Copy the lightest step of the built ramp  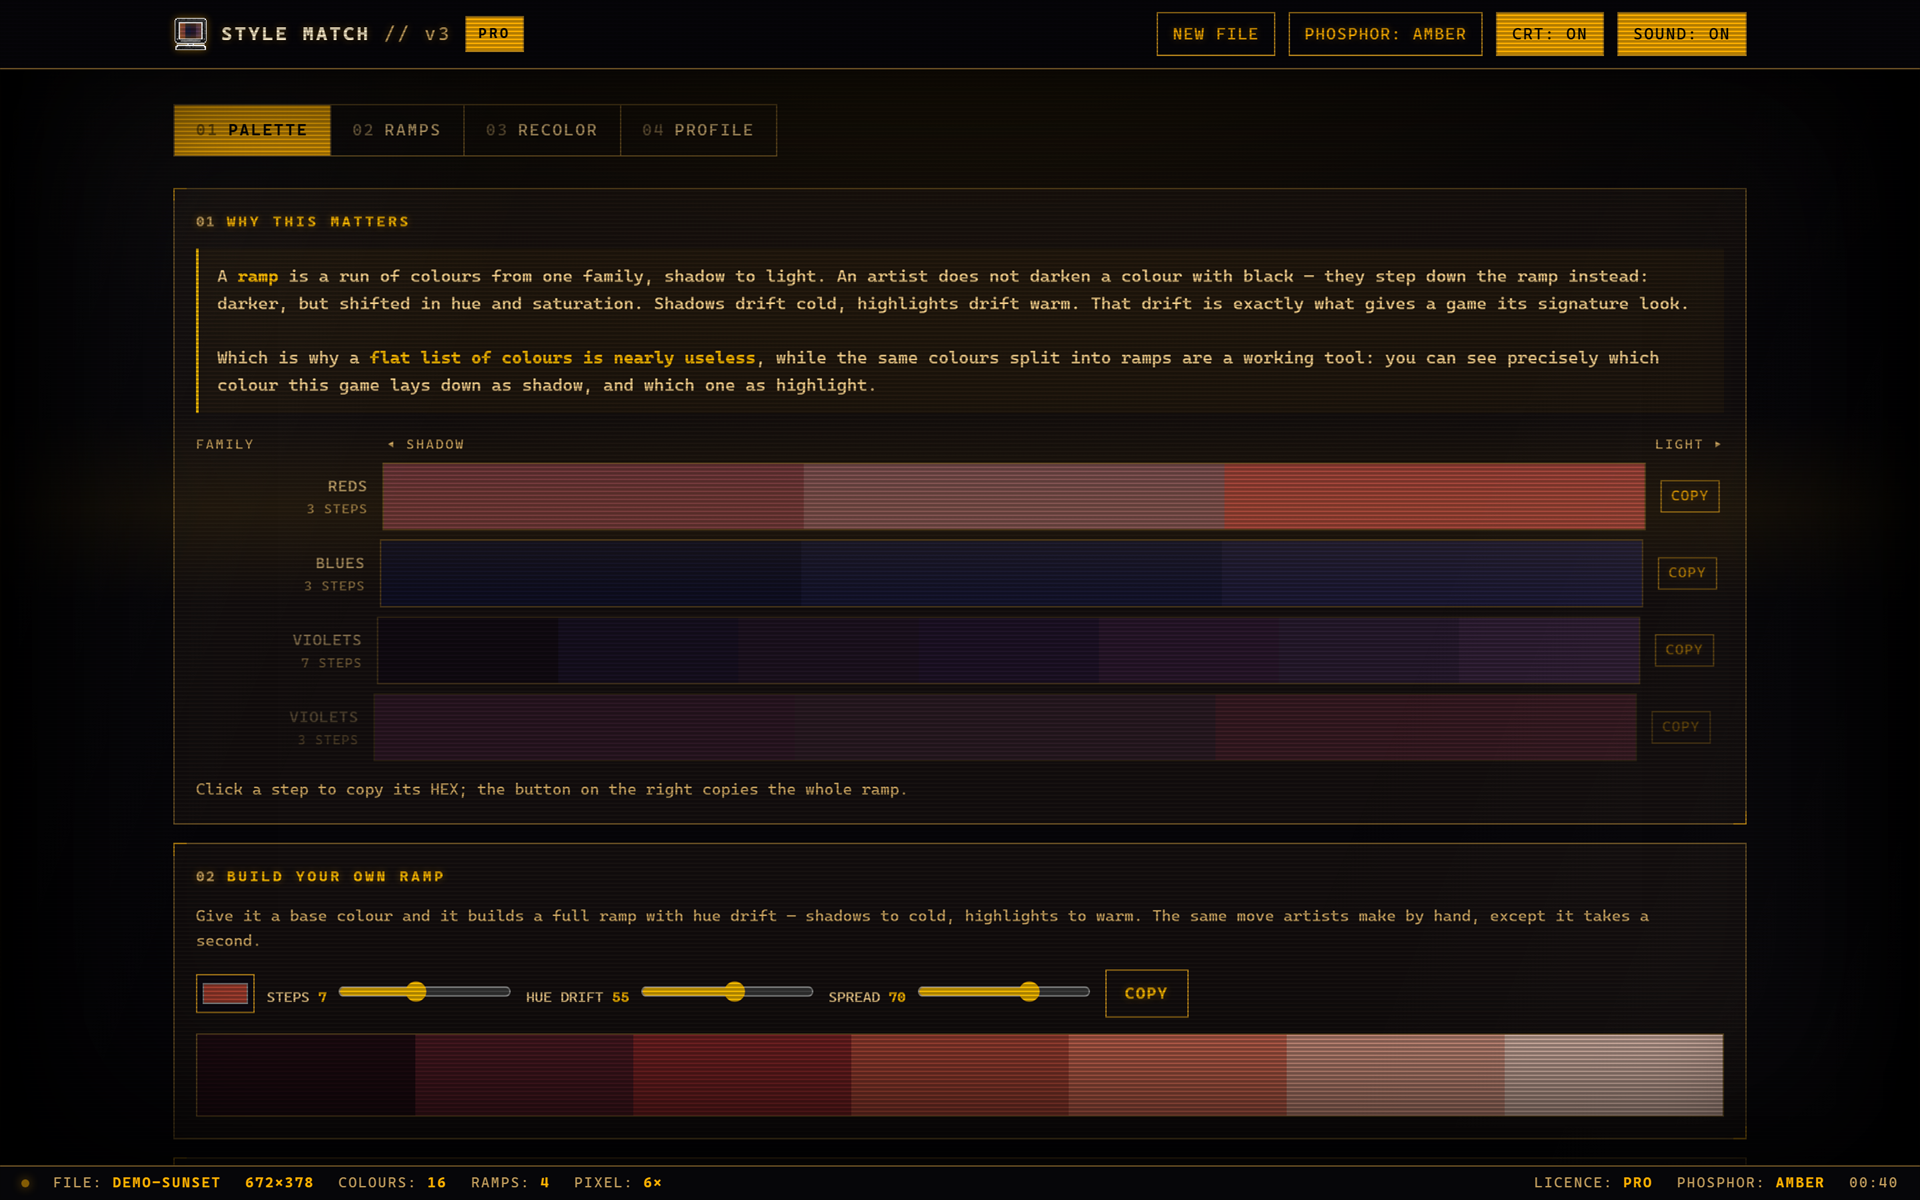click(x=1614, y=1075)
